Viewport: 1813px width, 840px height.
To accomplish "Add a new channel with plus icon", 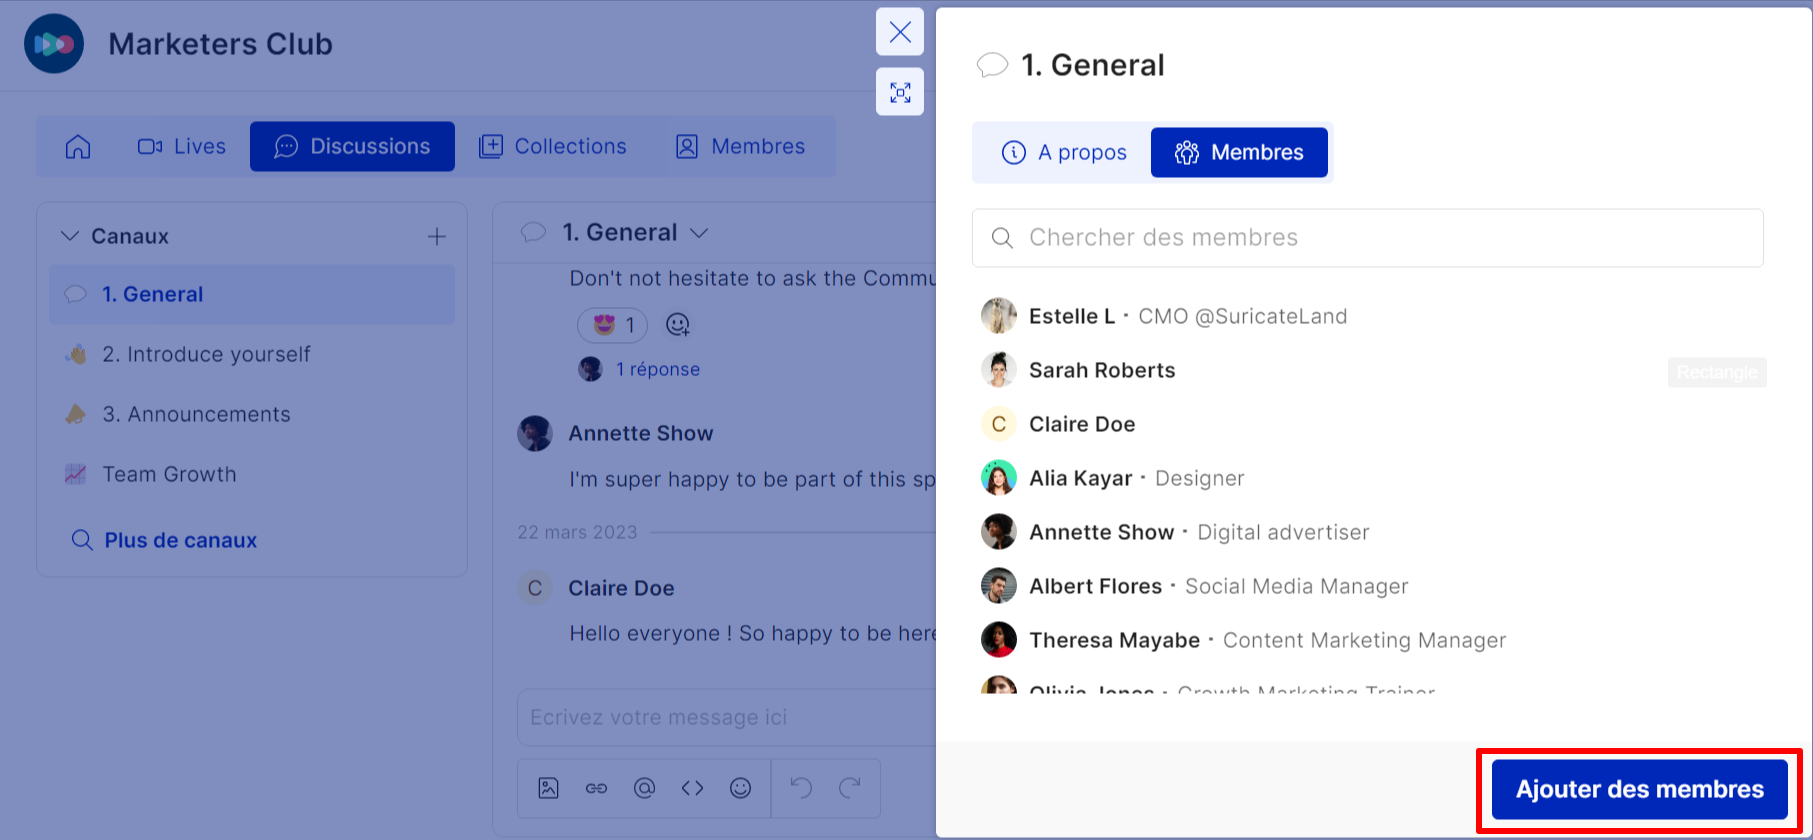I will [437, 237].
